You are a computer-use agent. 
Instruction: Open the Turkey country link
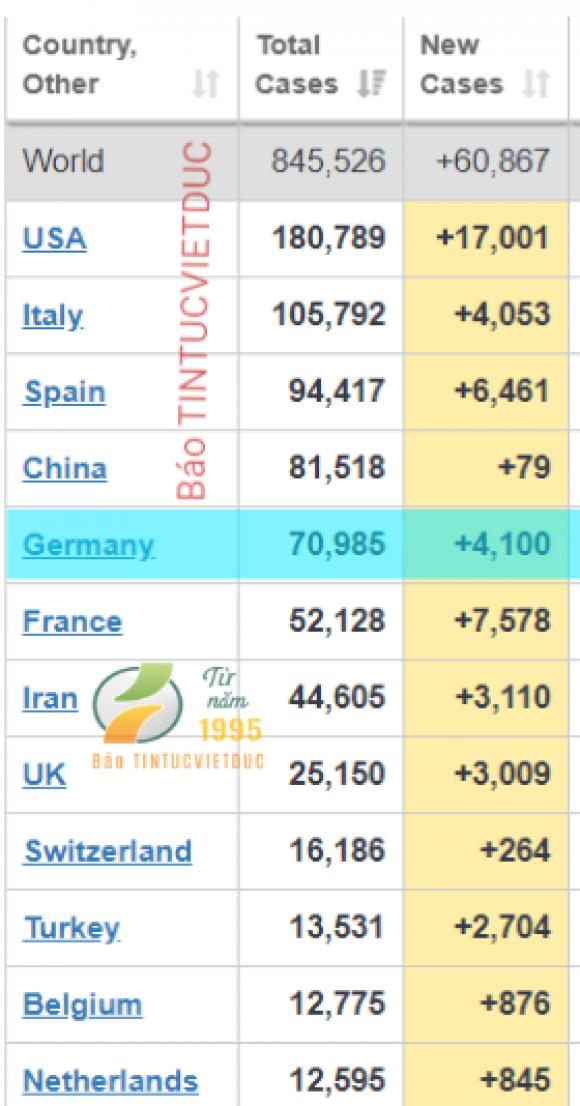(x=71, y=928)
